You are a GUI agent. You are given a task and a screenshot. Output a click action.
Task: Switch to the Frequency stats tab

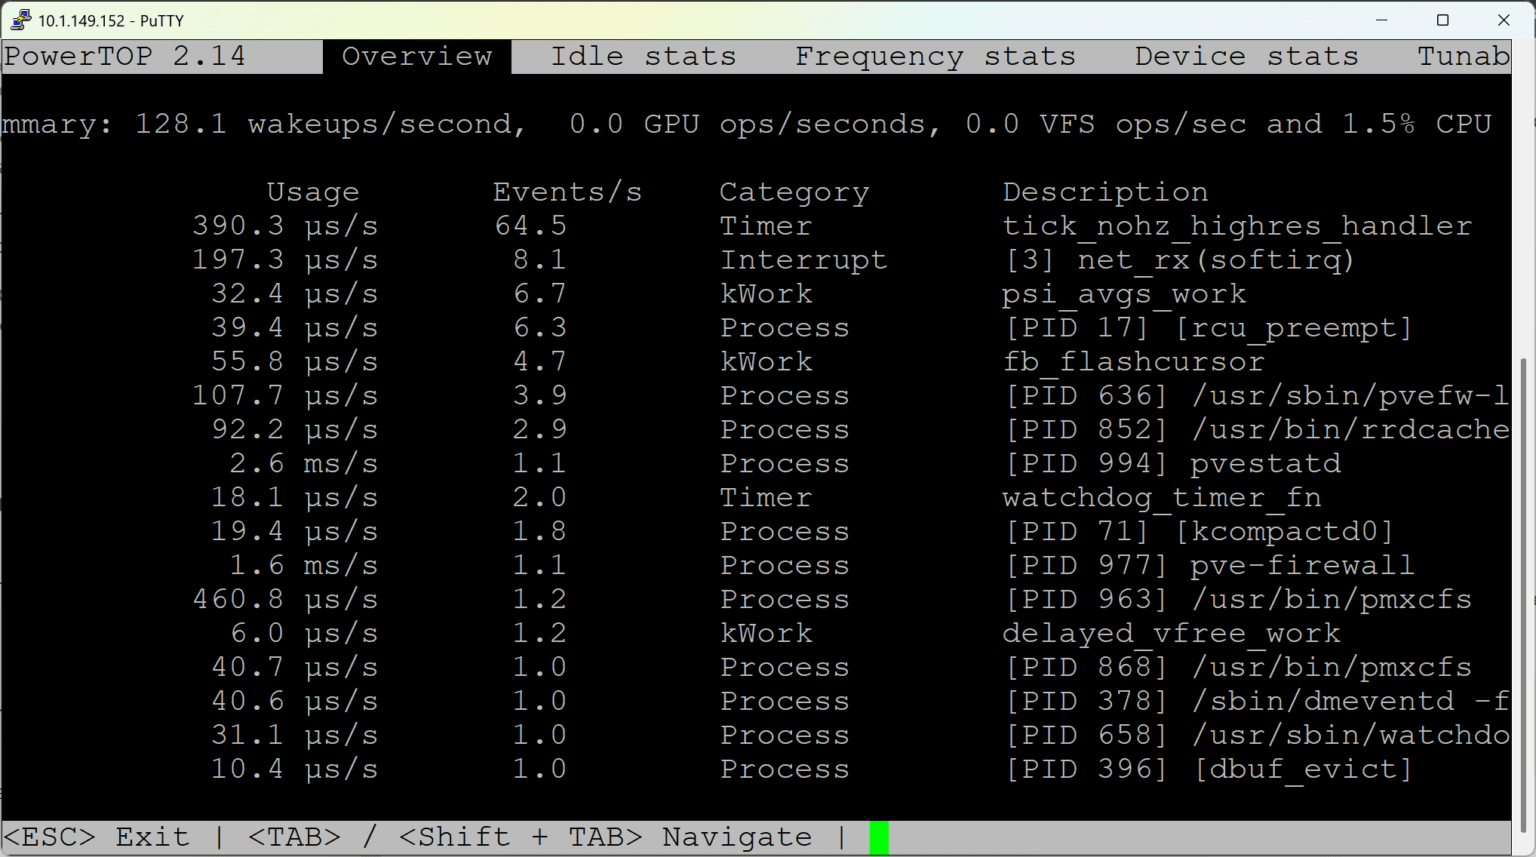(934, 56)
